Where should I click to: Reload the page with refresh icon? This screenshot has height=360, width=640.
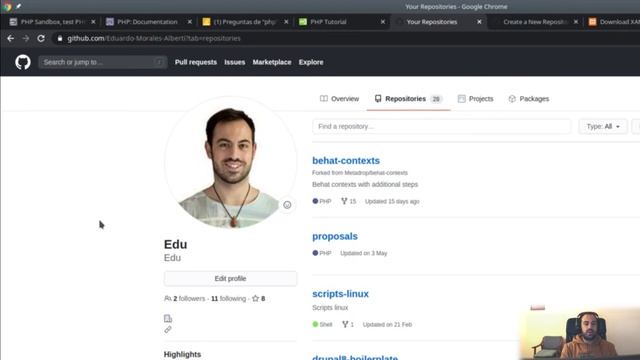[x=41, y=38]
